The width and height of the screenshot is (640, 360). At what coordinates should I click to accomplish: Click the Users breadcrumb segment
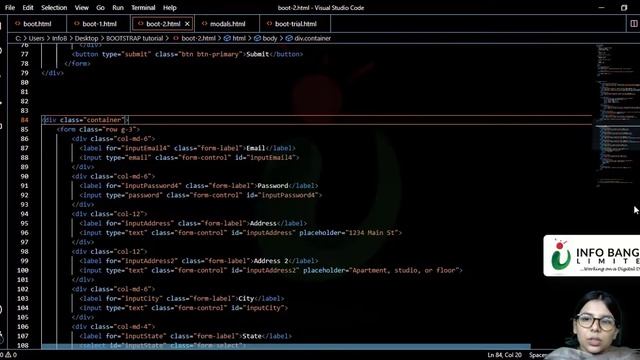pyautogui.click(x=36, y=38)
